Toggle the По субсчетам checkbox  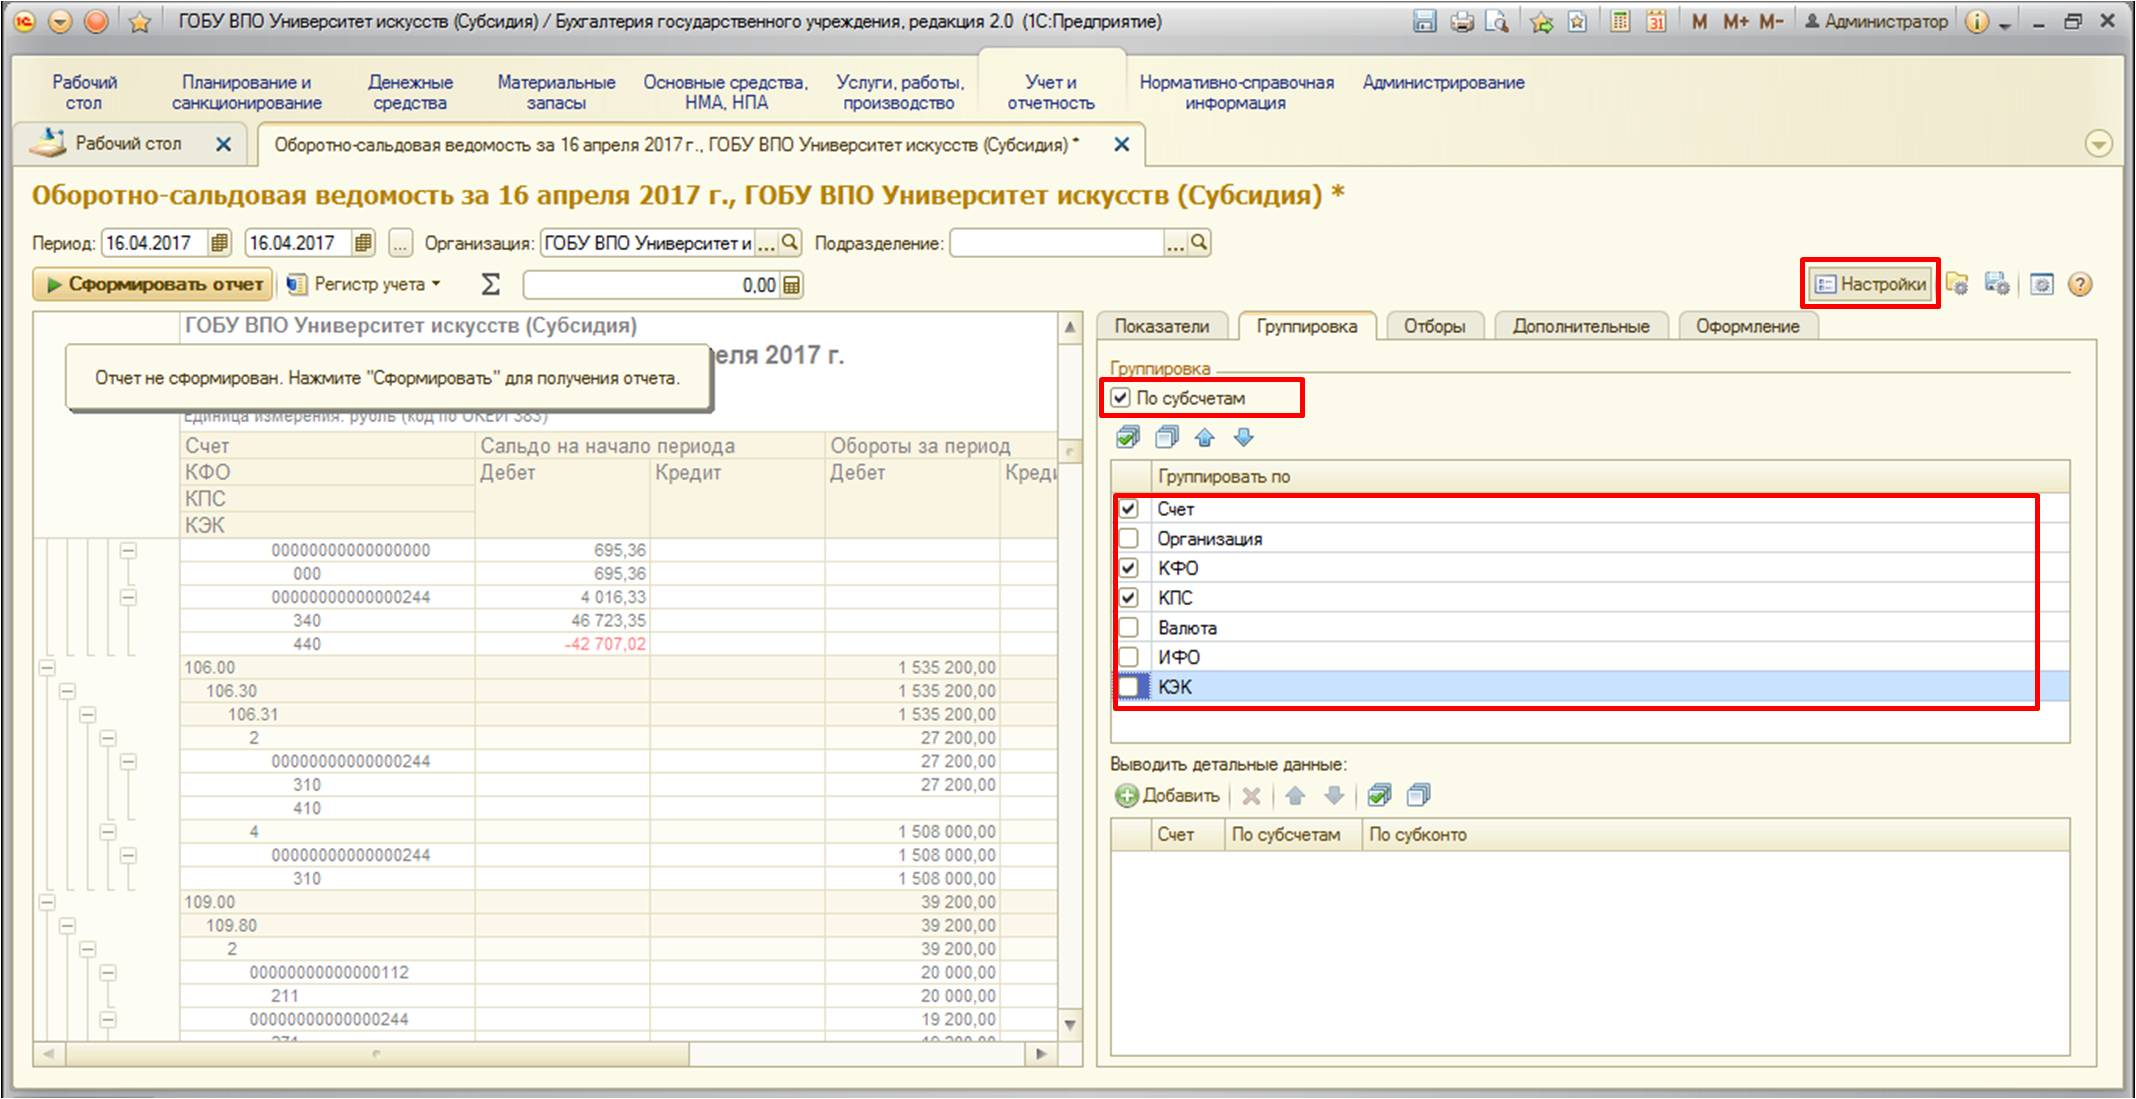coord(1121,398)
